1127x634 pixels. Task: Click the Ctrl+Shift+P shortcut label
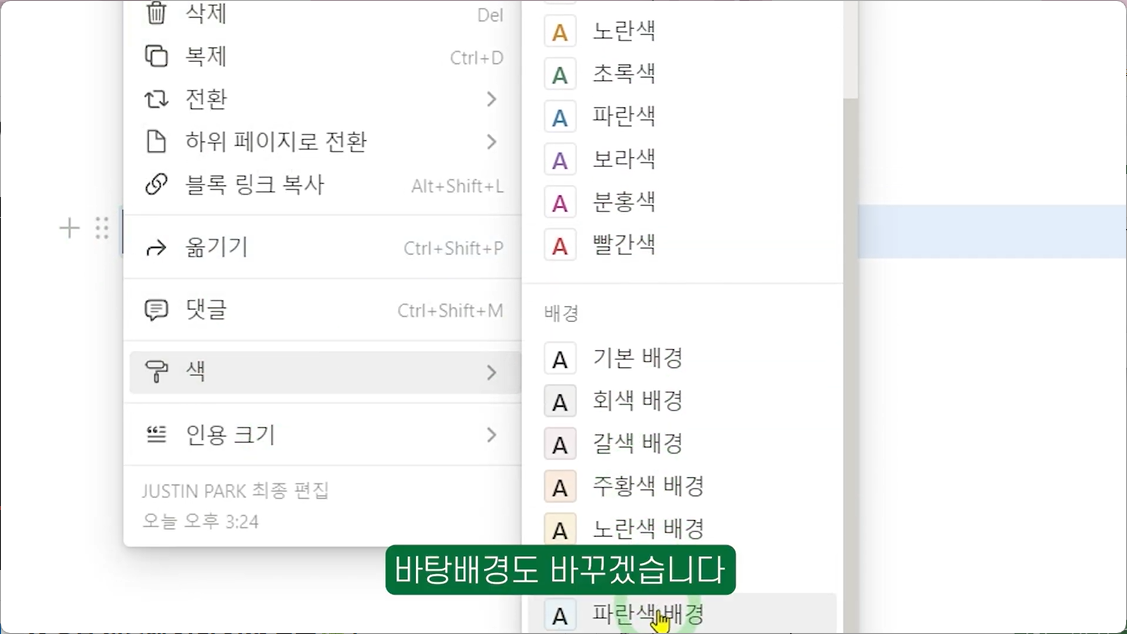coord(454,248)
